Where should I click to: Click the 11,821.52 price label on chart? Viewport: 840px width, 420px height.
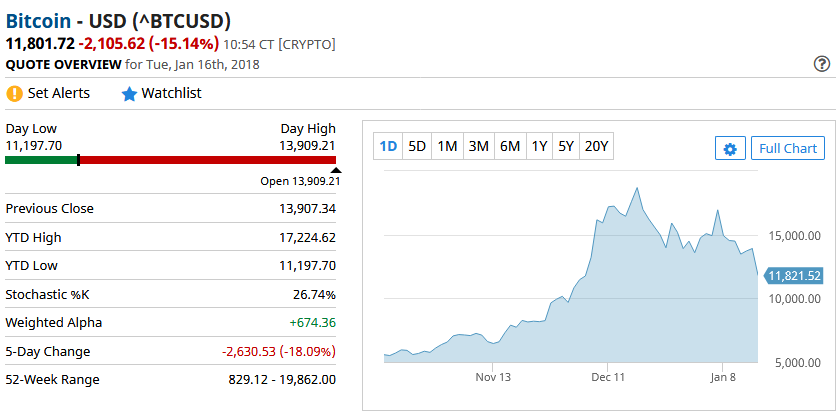tap(794, 276)
